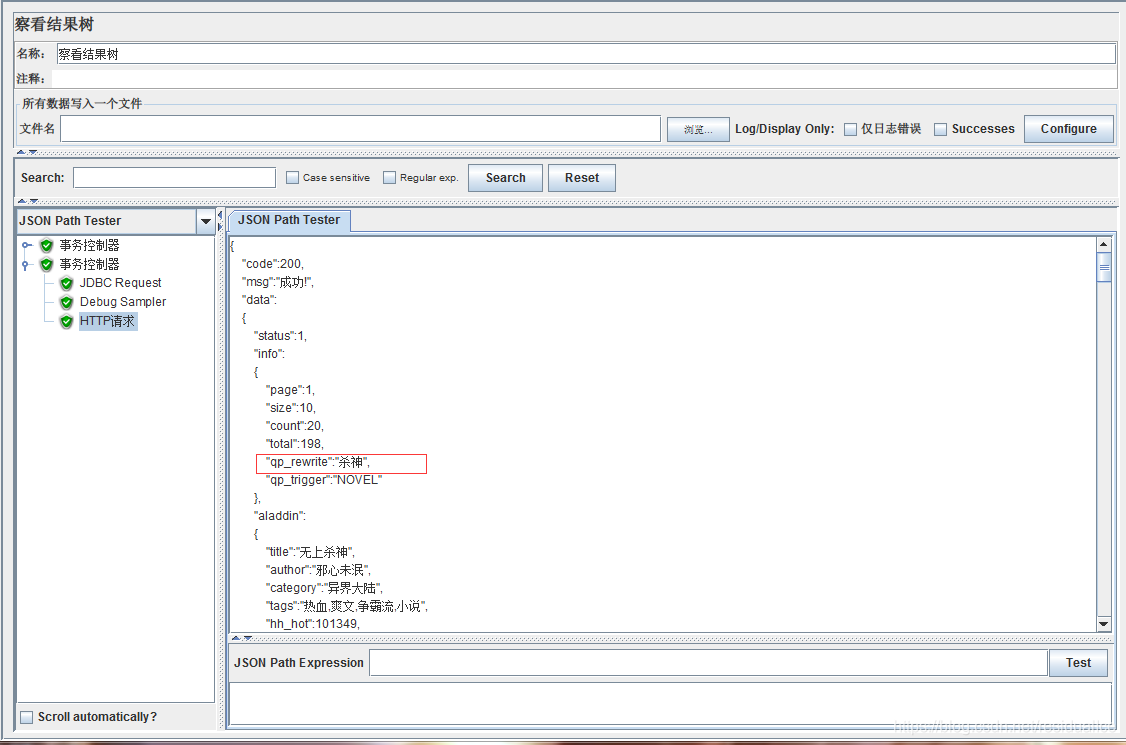Click the "status":1 line
This screenshot has width=1126, height=745.
click(280, 336)
